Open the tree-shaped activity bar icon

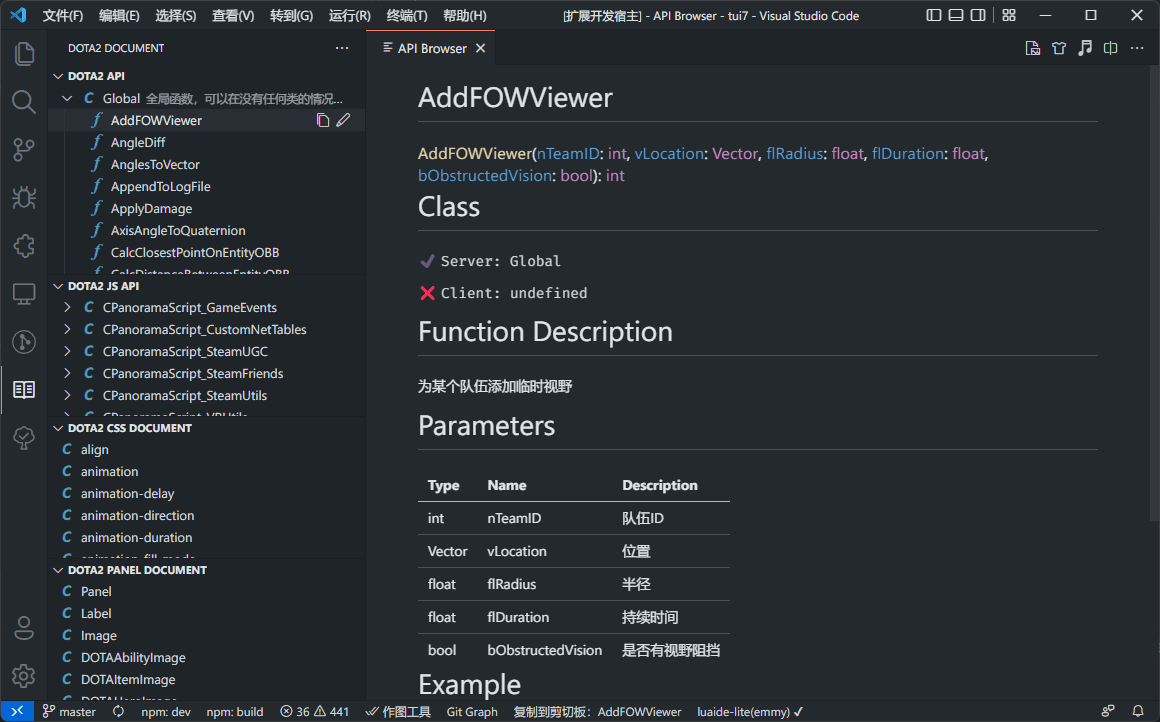click(x=24, y=438)
